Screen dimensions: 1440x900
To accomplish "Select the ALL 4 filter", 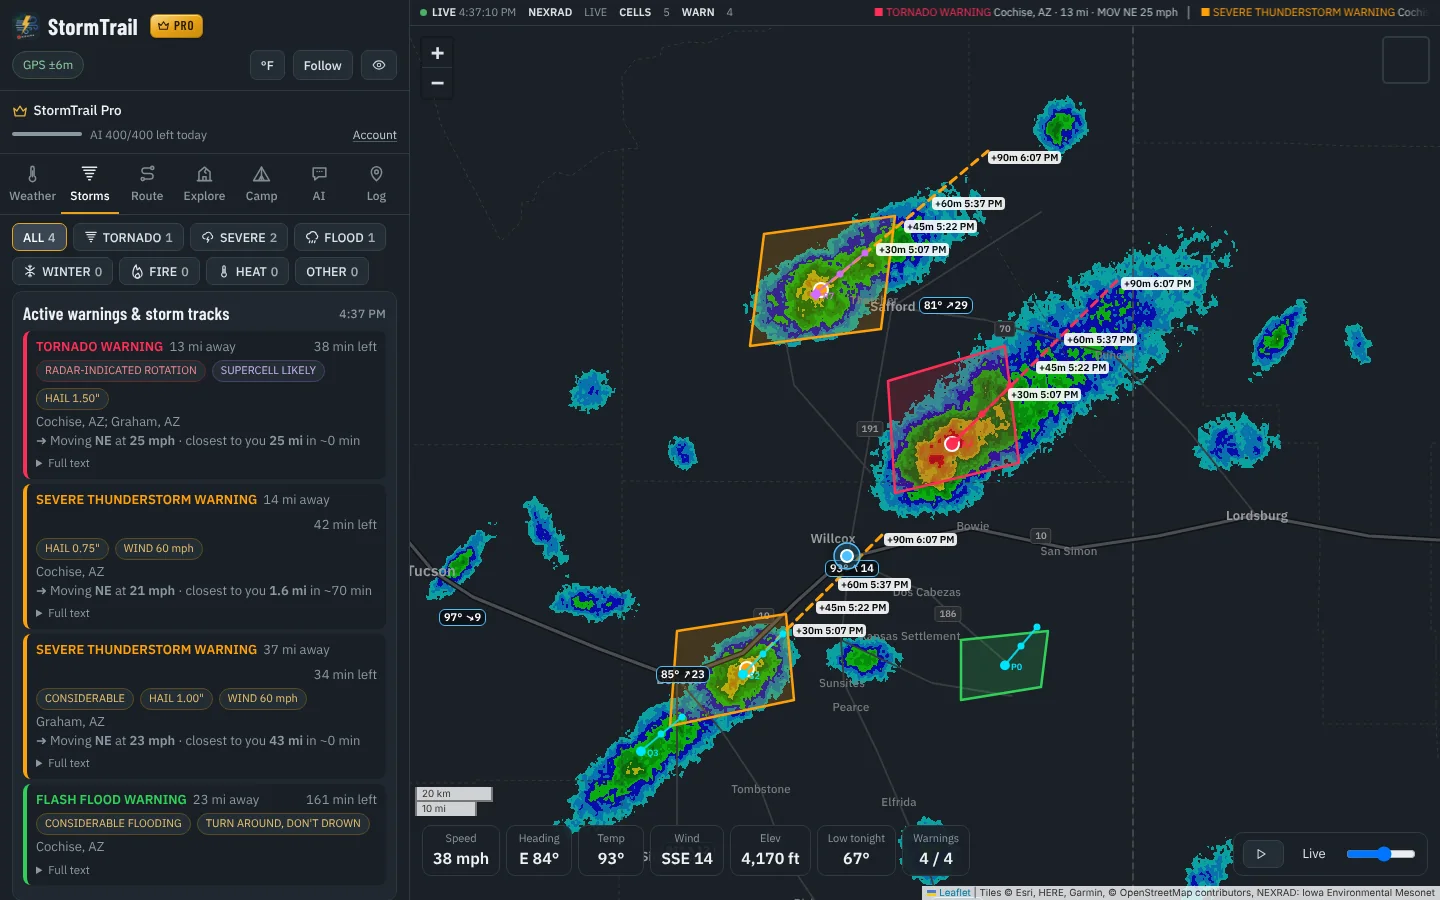I will tap(40, 237).
